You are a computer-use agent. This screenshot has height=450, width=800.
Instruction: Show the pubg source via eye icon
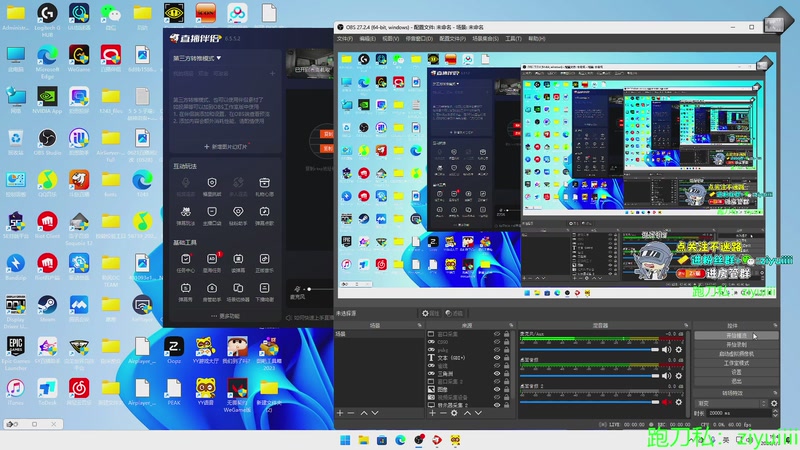[497, 350]
